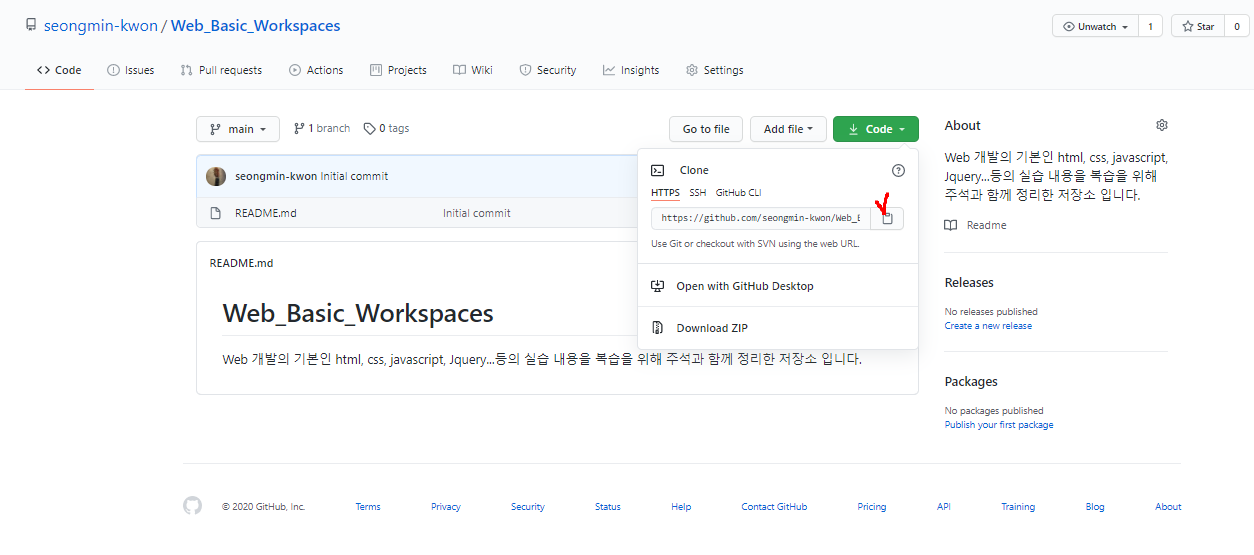The width and height of the screenshot is (1254, 555).
Task: Copy the clone URL with clipboard icon
Action: [887, 218]
